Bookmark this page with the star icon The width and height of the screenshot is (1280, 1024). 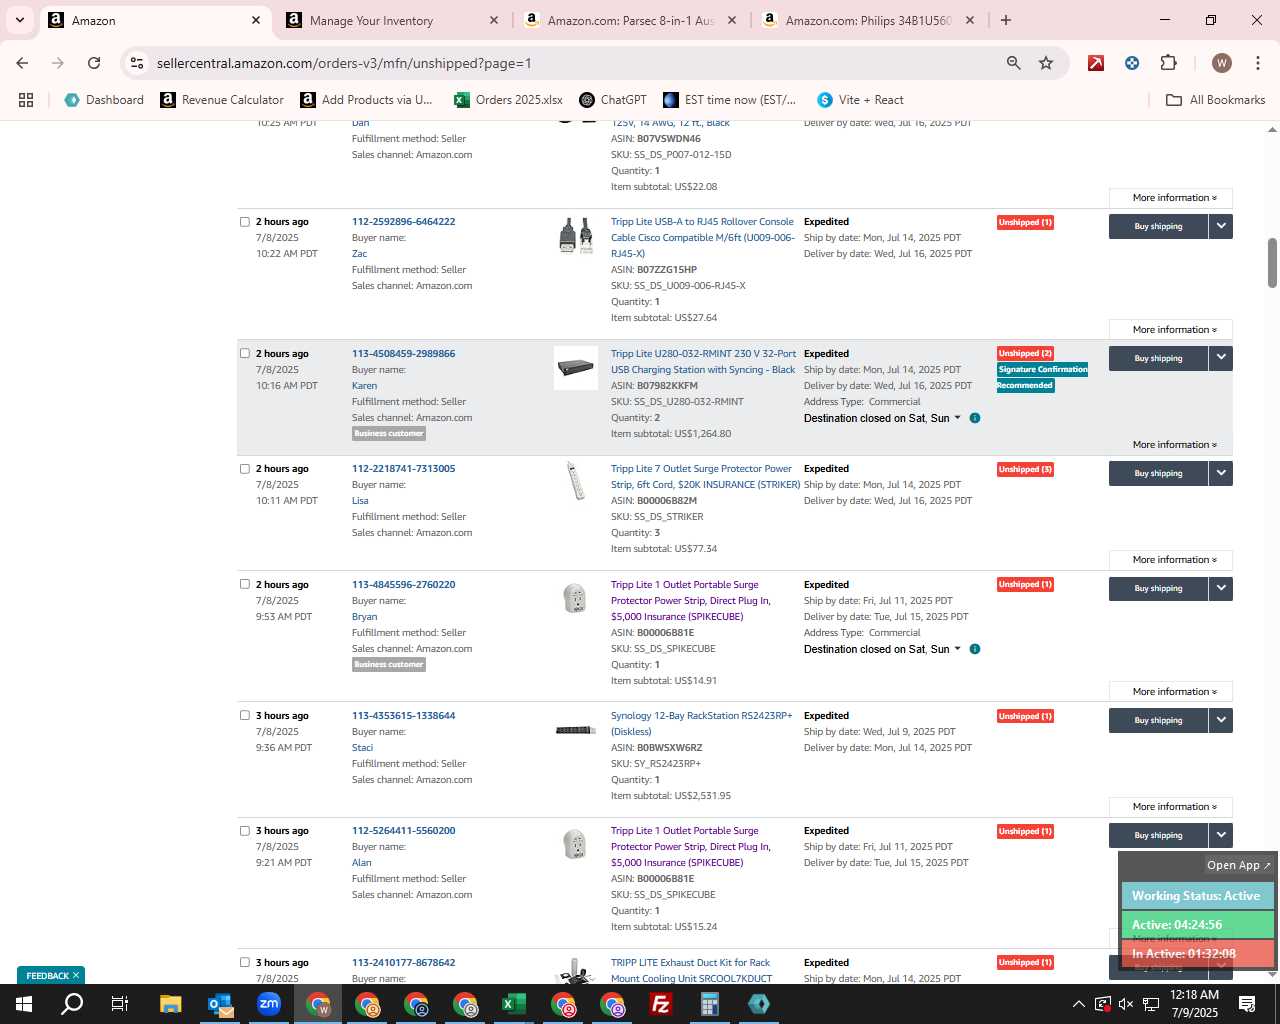pyautogui.click(x=1046, y=63)
